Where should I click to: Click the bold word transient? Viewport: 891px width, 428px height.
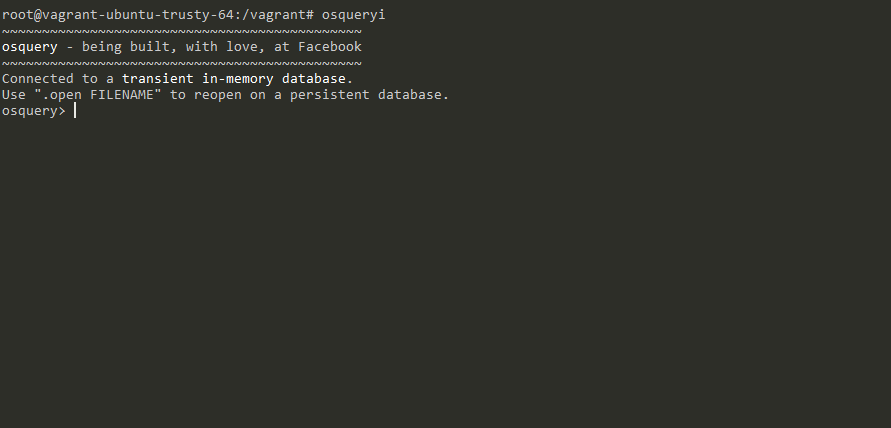pyautogui.click(x=158, y=78)
